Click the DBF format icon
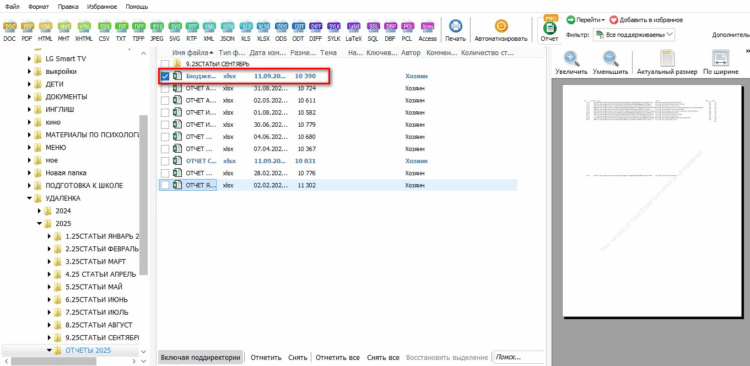The height and width of the screenshot is (366, 750). pos(391,31)
